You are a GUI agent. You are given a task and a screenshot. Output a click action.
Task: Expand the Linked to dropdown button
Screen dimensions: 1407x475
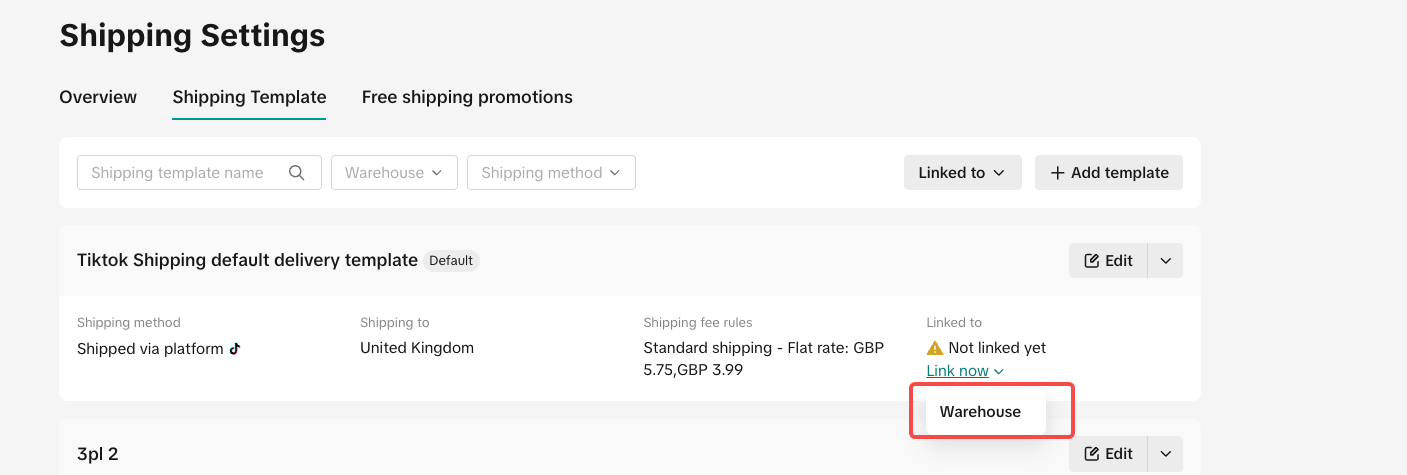[961, 172]
